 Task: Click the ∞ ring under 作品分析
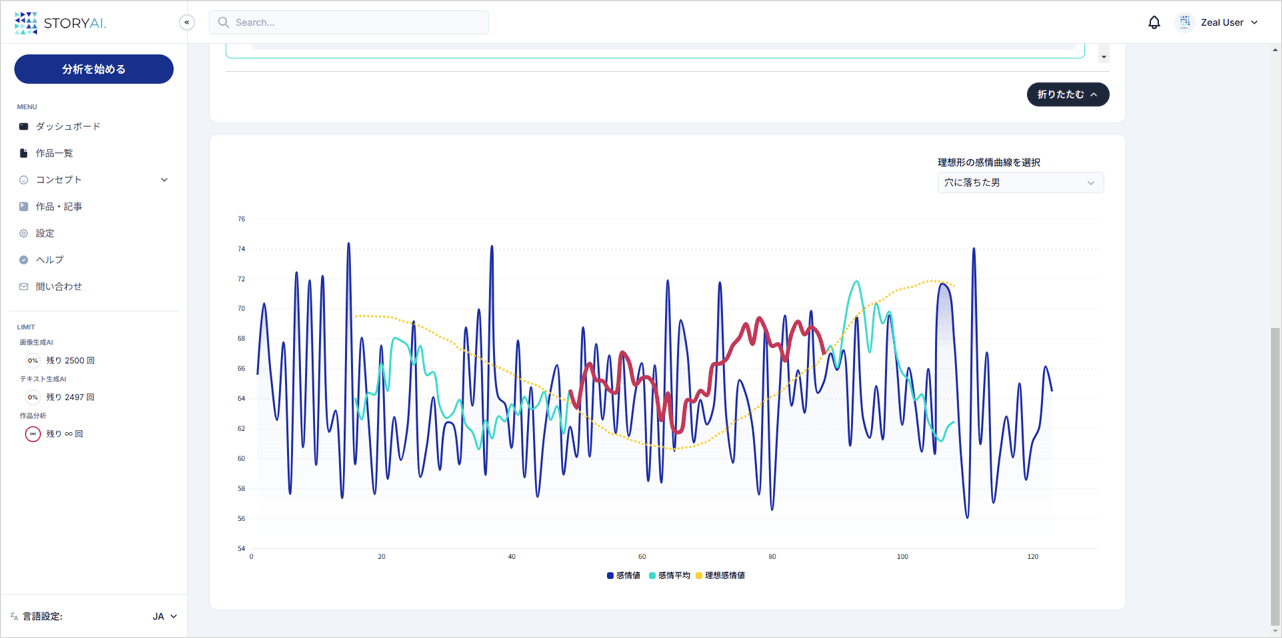(33, 434)
